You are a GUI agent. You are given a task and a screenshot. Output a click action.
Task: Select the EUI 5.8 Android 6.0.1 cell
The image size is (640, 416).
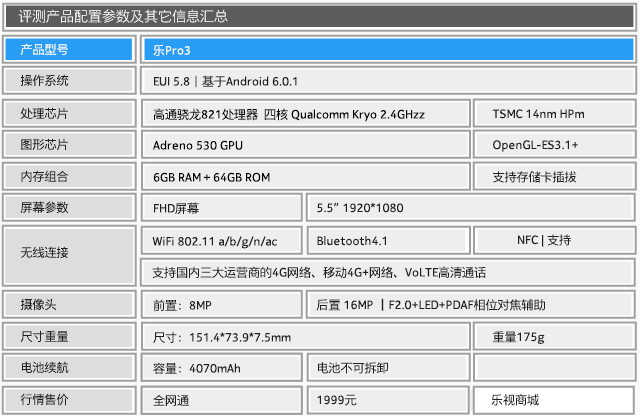387,81
